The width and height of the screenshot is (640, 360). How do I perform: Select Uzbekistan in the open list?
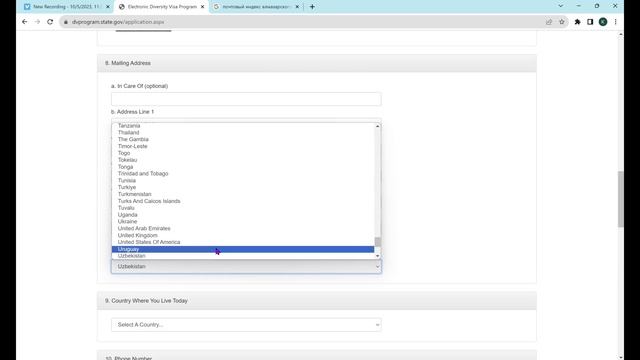point(243,256)
